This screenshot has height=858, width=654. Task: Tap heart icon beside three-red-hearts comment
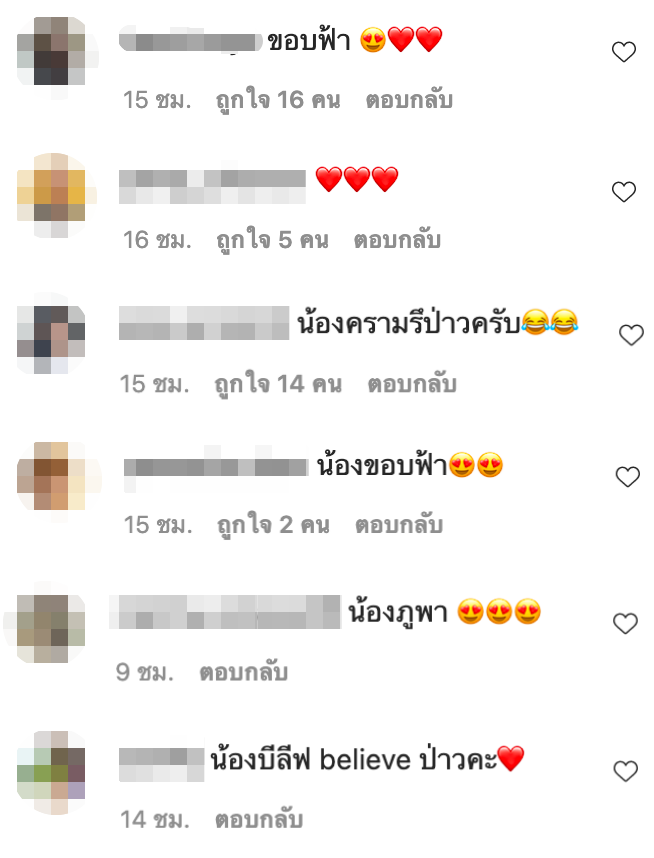click(623, 192)
